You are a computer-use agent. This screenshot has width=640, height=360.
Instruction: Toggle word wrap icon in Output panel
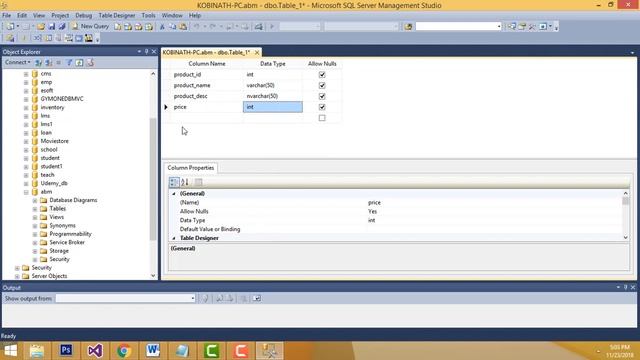click(x=256, y=298)
